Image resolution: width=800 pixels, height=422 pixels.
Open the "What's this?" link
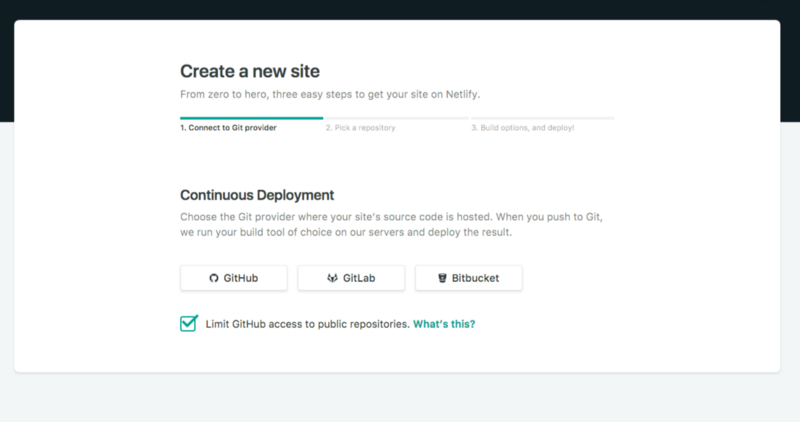pos(444,324)
